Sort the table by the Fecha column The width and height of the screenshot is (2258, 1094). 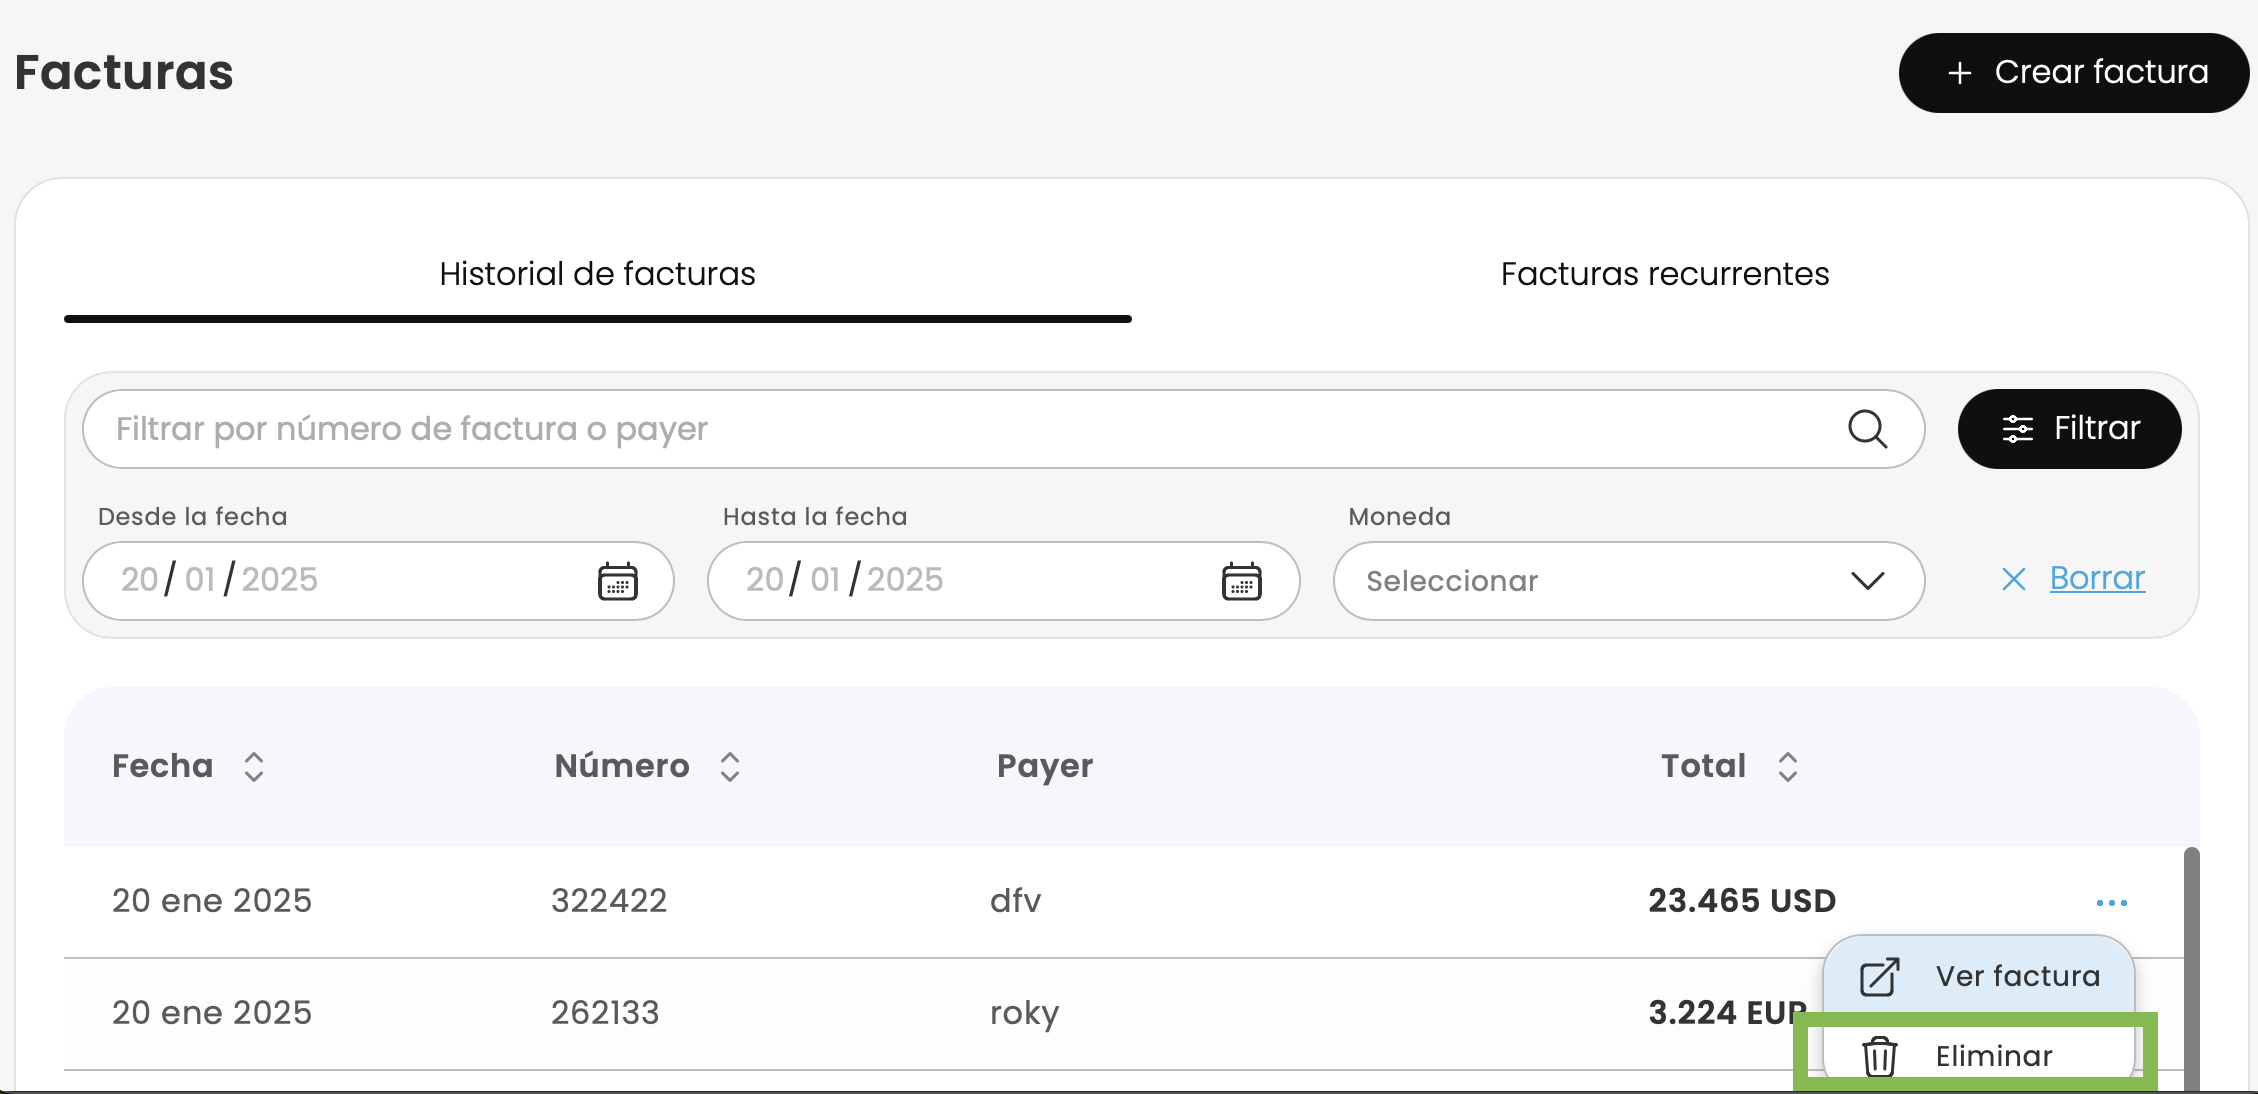tap(254, 767)
